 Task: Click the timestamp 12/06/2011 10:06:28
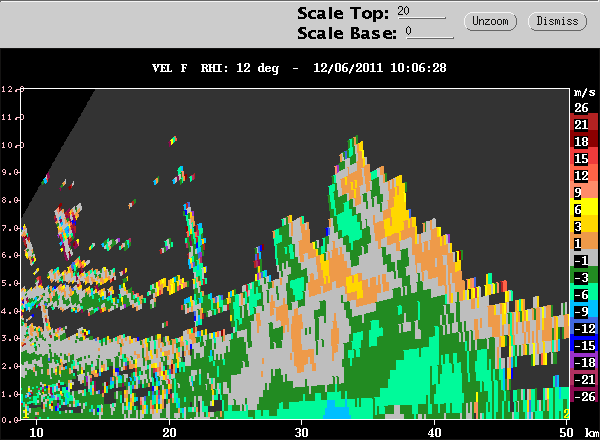coord(380,68)
